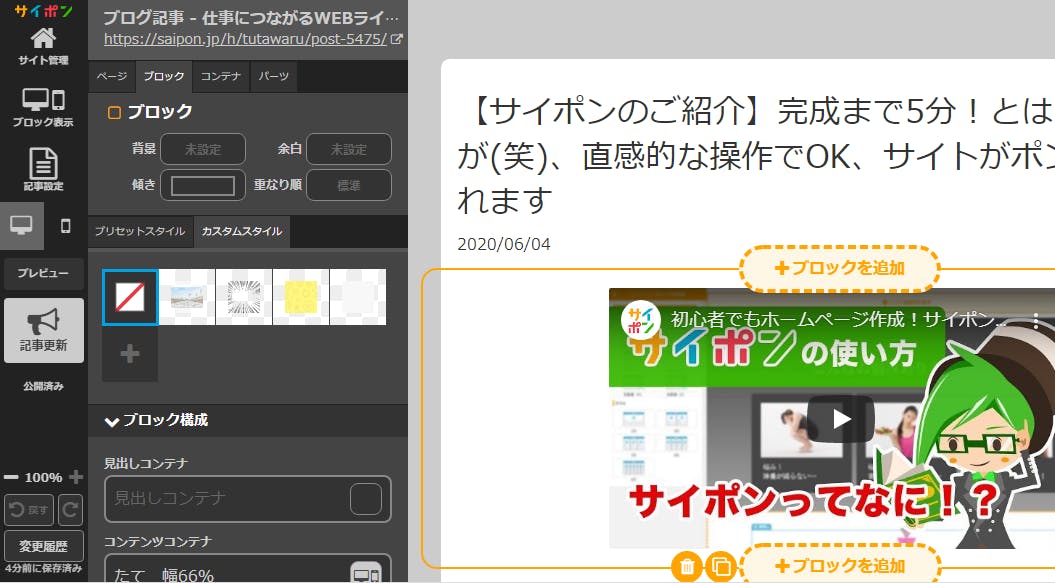
Task: Open the 重なり順 dropdown
Action: coord(348,185)
